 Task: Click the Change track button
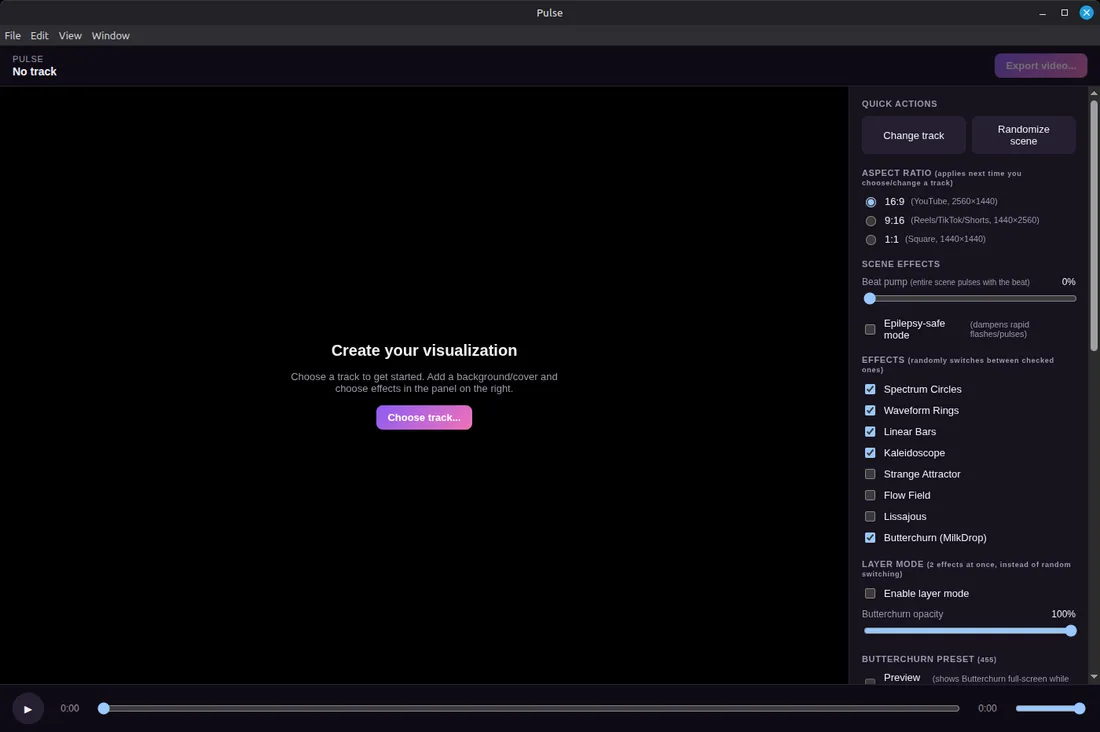pos(913,135)
